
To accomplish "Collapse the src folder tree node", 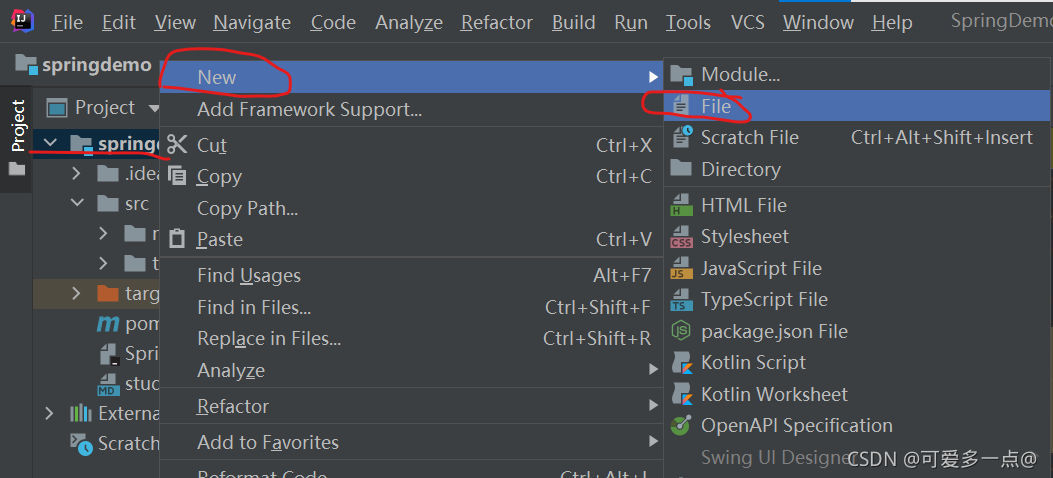I will [x=77, y=204].
